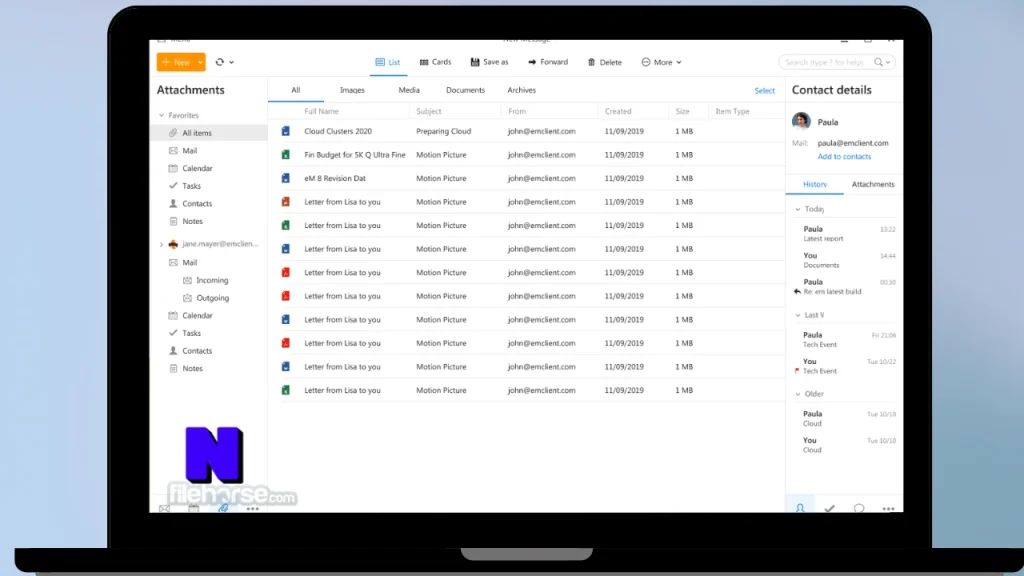1024x576 pixels.
Task: Open Paula's Re: em latest build message
Action: point(844,287)
